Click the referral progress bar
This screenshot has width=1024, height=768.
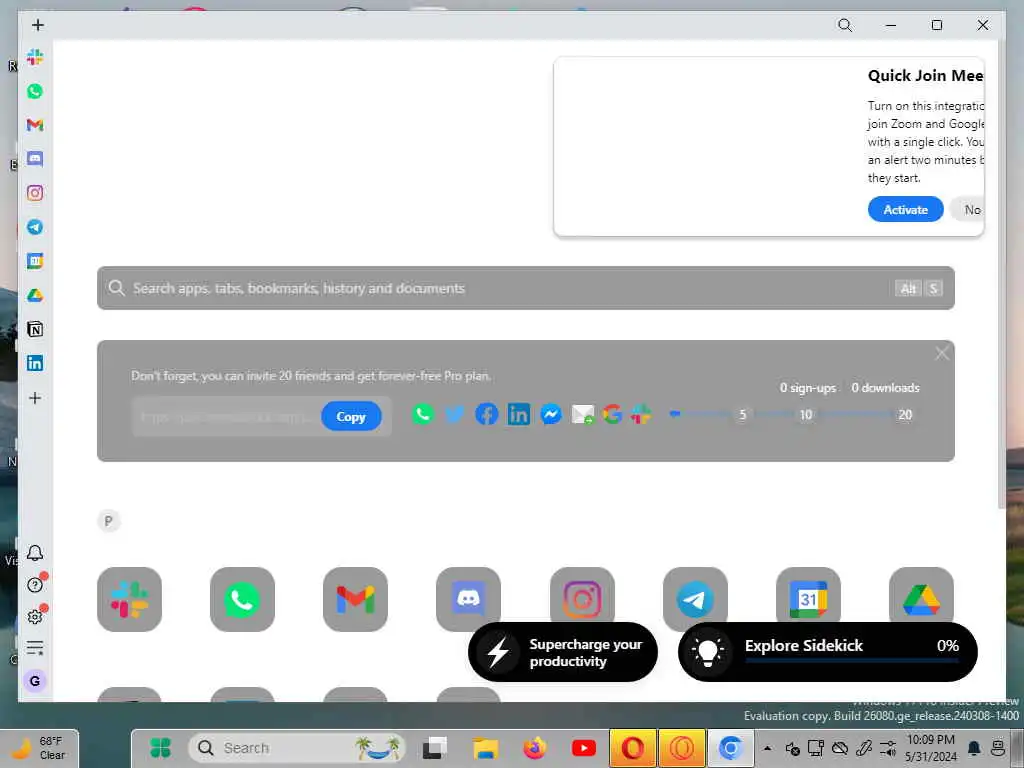(791, 414)
